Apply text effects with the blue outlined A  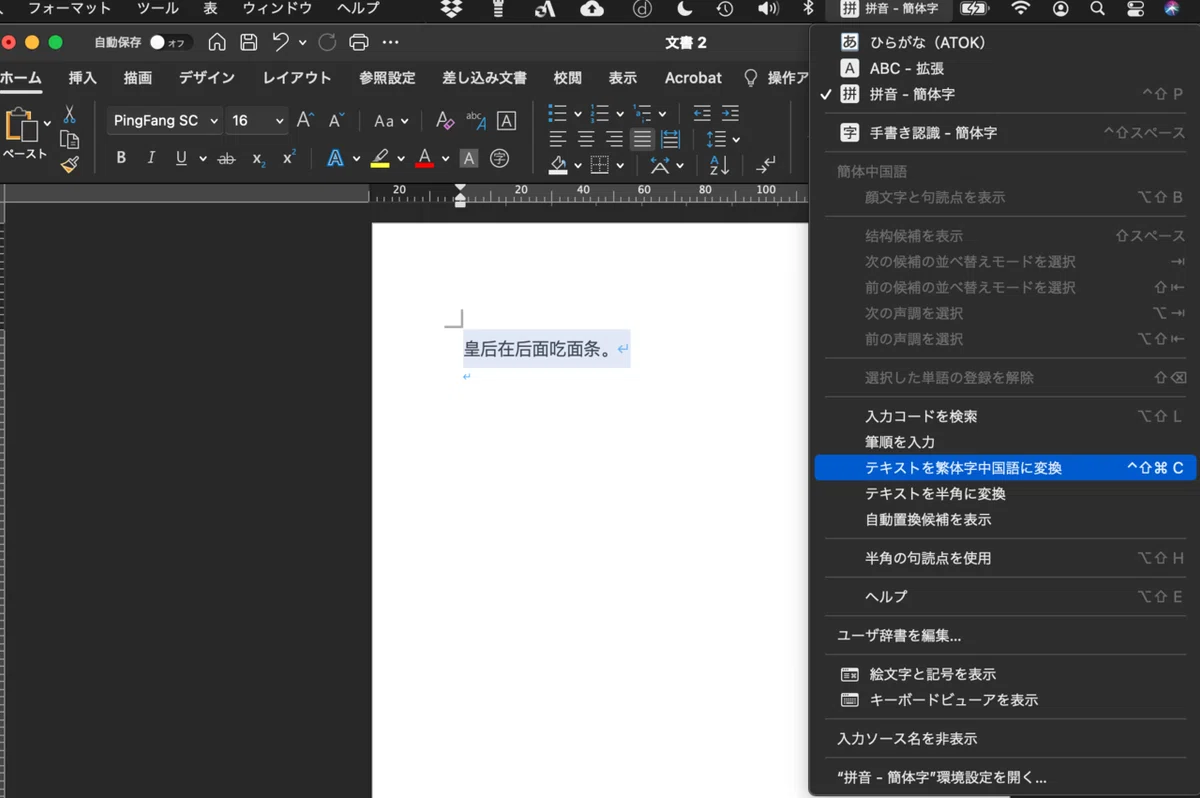[x=335, y=158]
